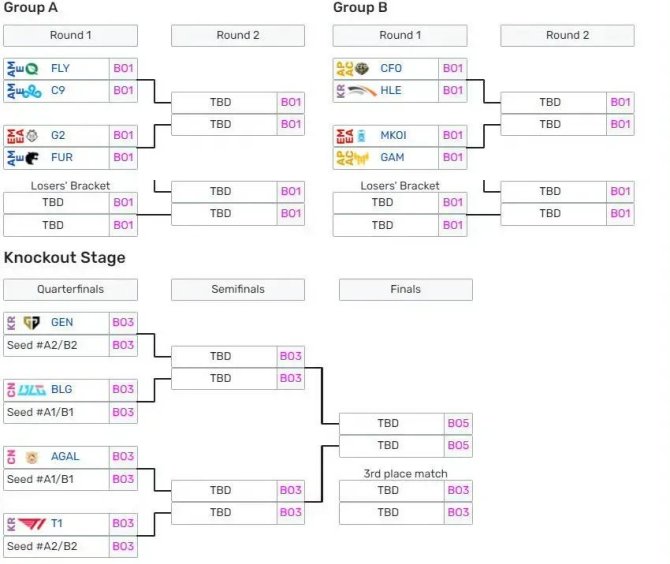Click the G2 Esports logo icon

tap(33, 135)
